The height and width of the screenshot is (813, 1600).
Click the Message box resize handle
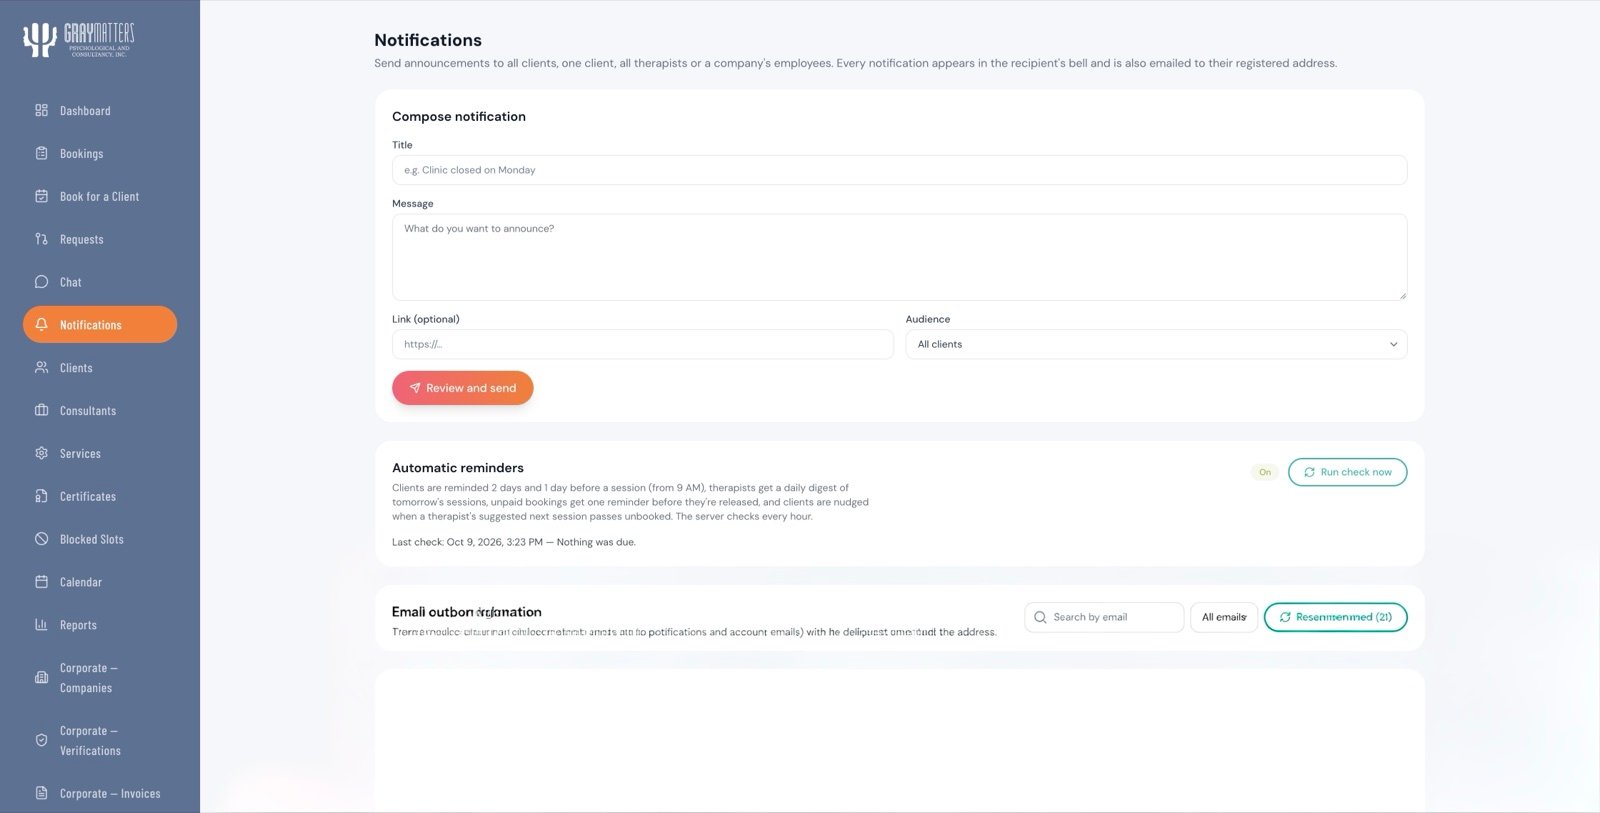click(1402, 295)
